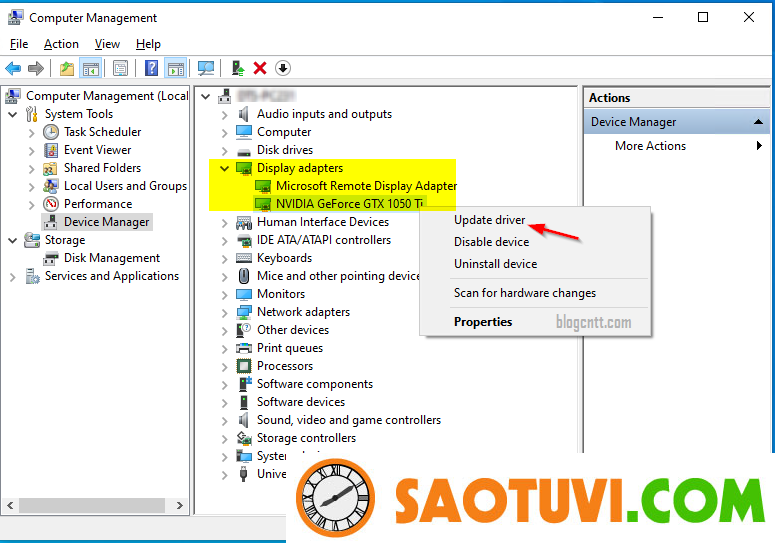The height and width of the screenshot is (543, 775).
Task: Collapse Device Manager actions section arrow
Action: tap(758, 122)
